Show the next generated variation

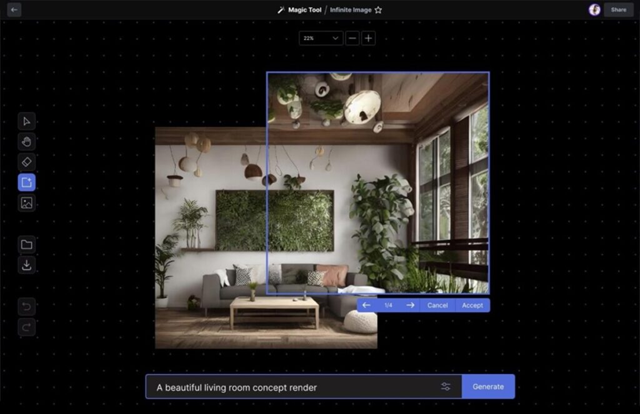(x=410, y=305)
